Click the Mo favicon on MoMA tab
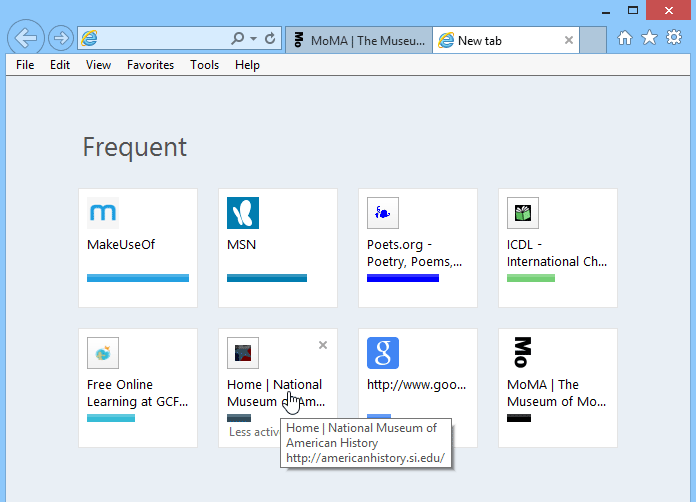 299,40
